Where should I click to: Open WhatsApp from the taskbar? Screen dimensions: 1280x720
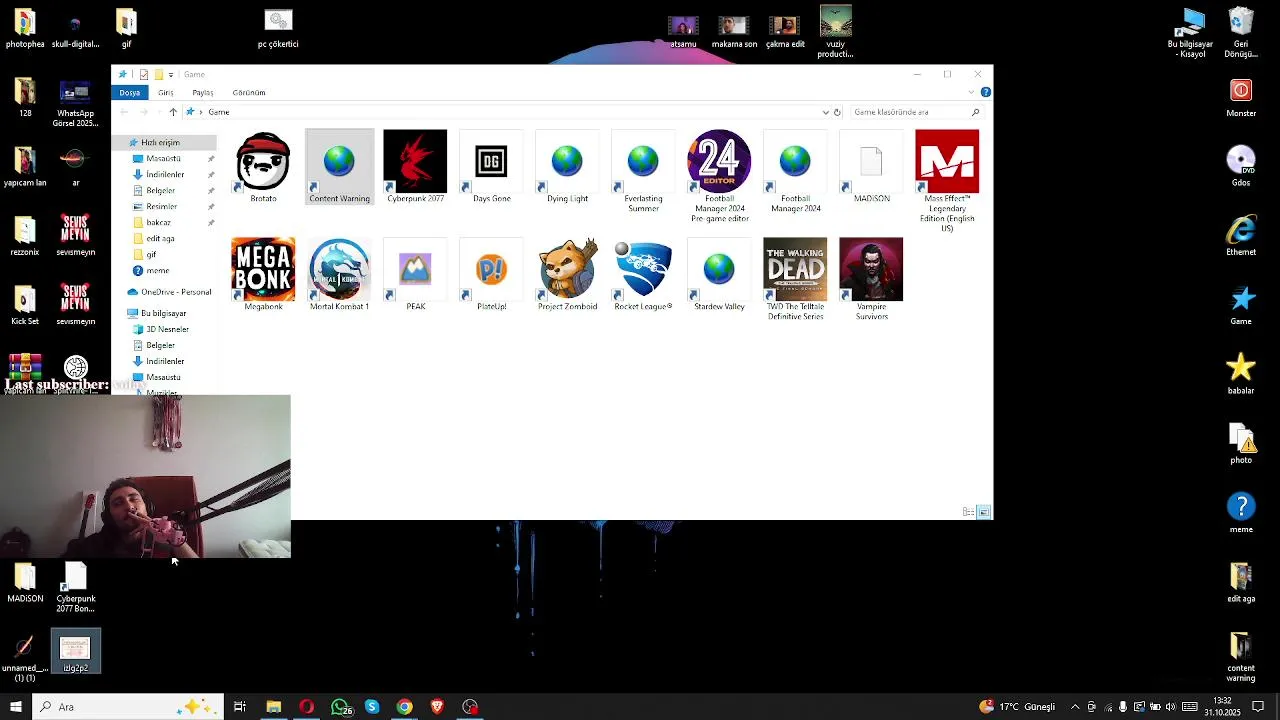pos(341,707)
